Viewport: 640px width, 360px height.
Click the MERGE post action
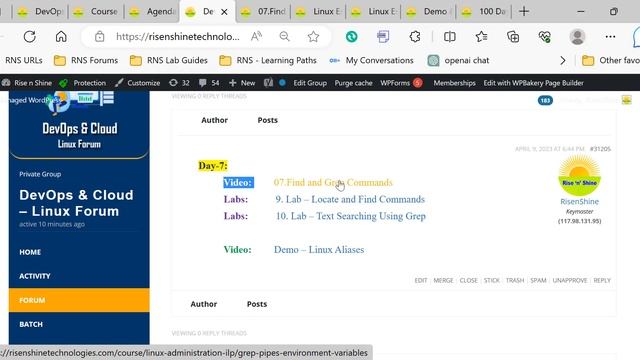click(x=443, y=280)
